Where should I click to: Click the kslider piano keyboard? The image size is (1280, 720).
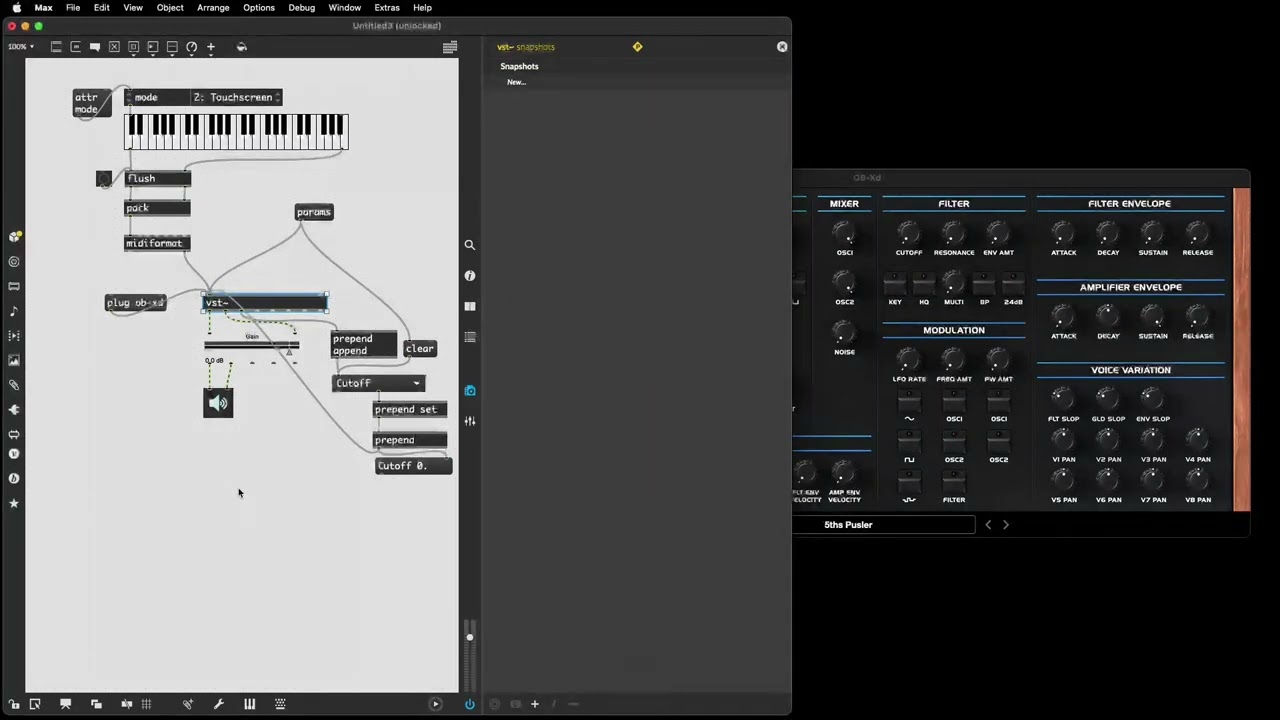pyautogui.click(x=236, y=132)
